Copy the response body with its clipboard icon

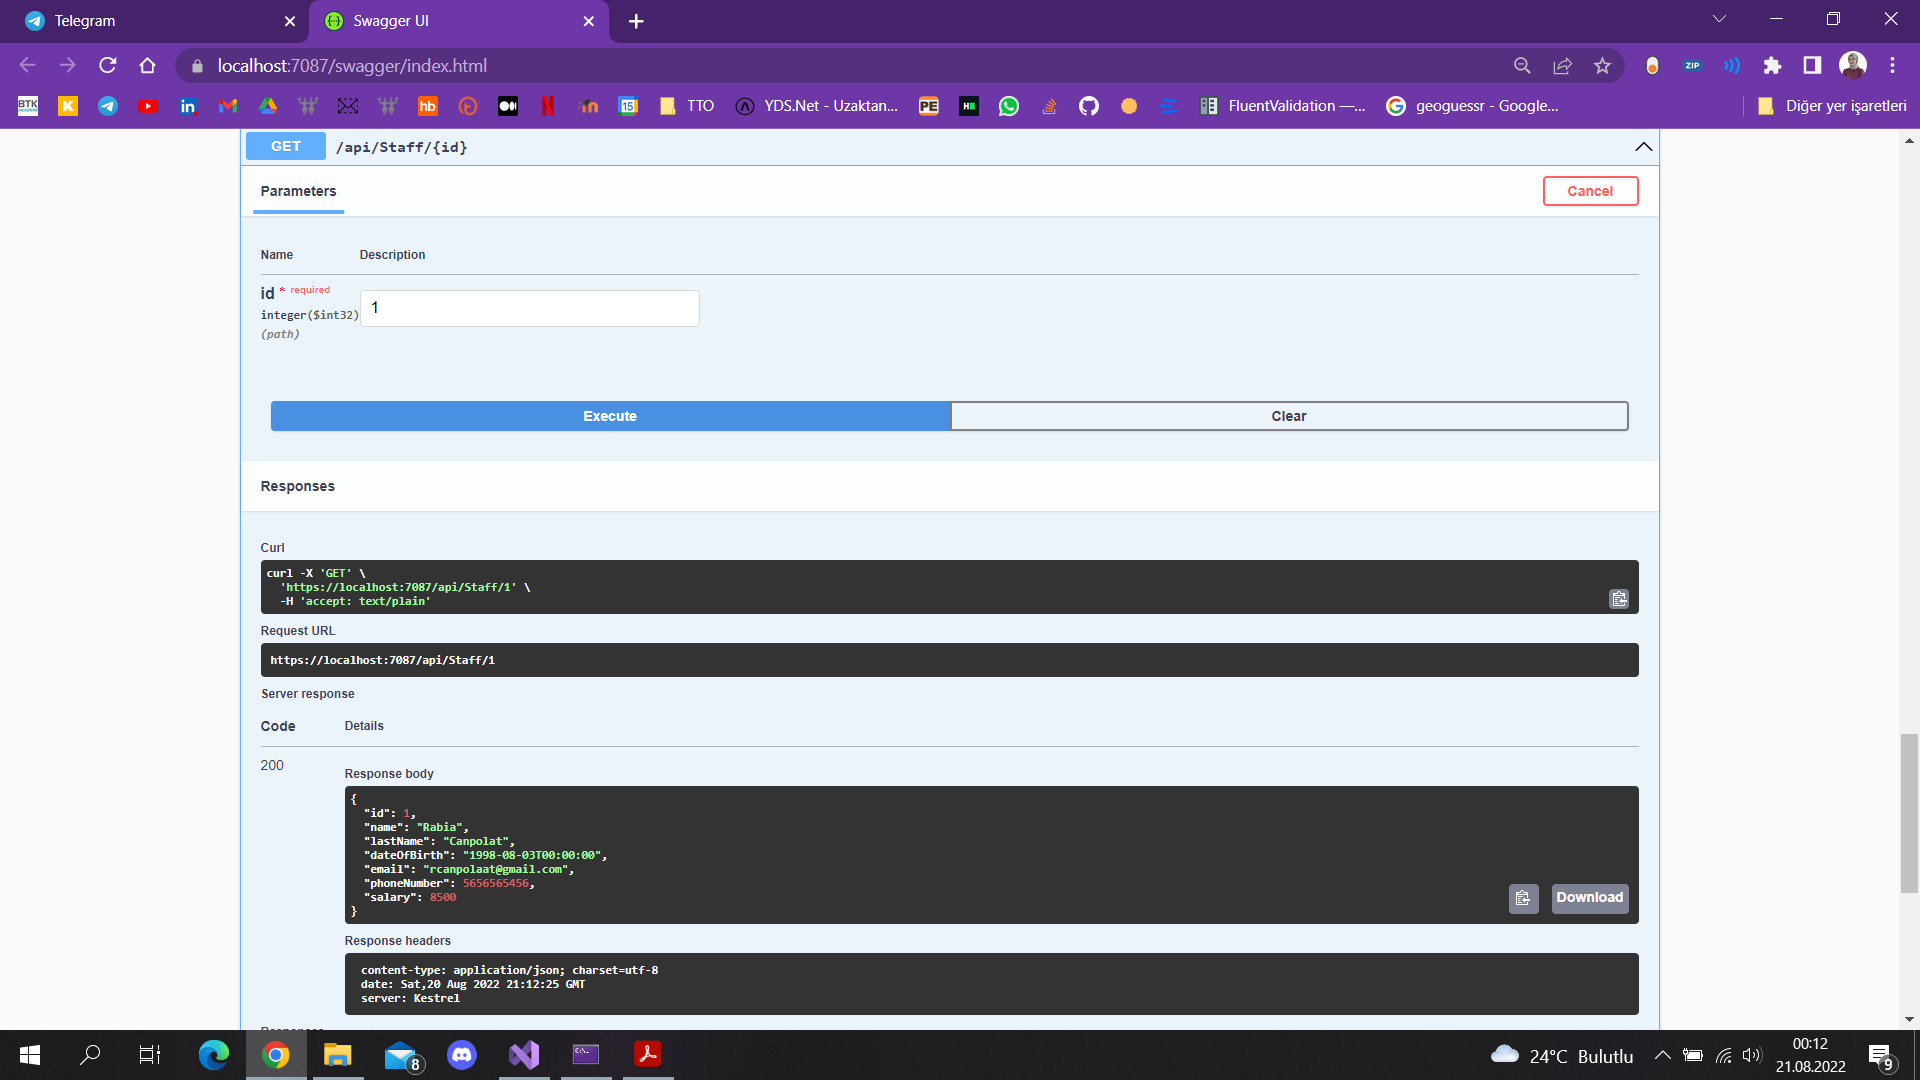tap(1523, 898)
